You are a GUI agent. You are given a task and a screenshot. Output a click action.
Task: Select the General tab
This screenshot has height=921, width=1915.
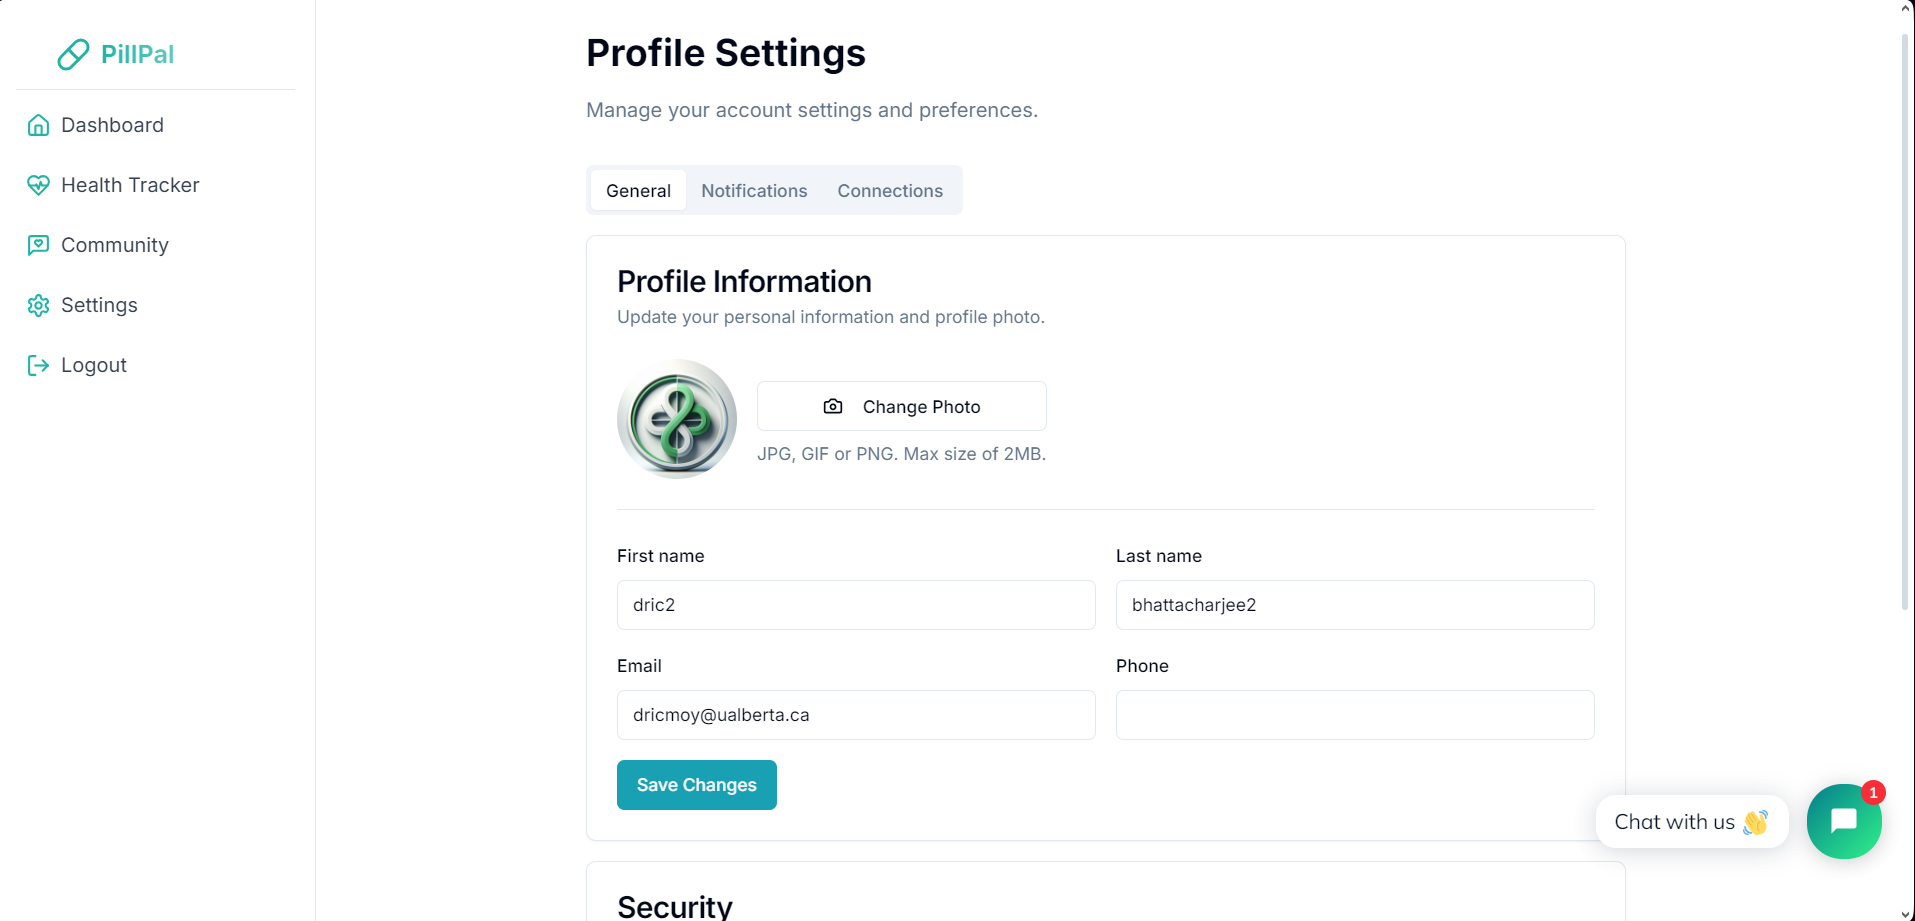click(x=638, y=191)
